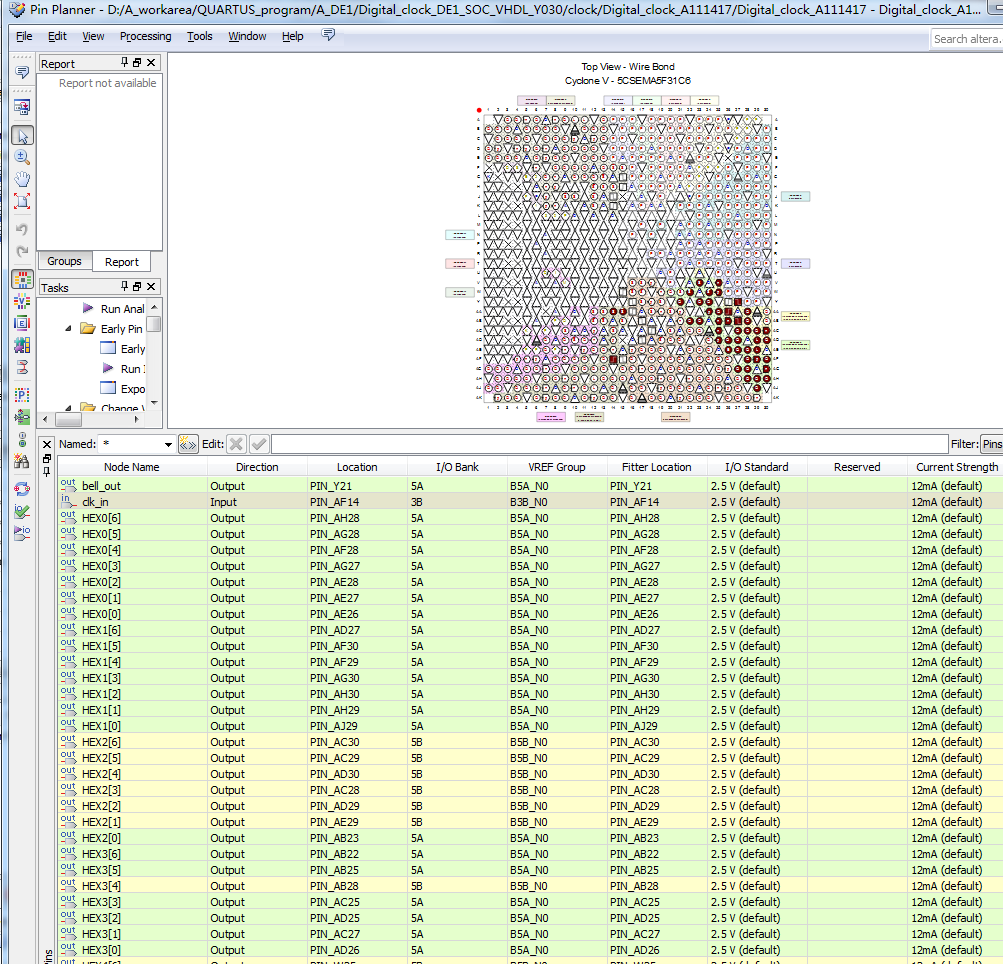1003x964 pixels.
Task: Open the Named filter dropdown
Action: coord(168,444)
